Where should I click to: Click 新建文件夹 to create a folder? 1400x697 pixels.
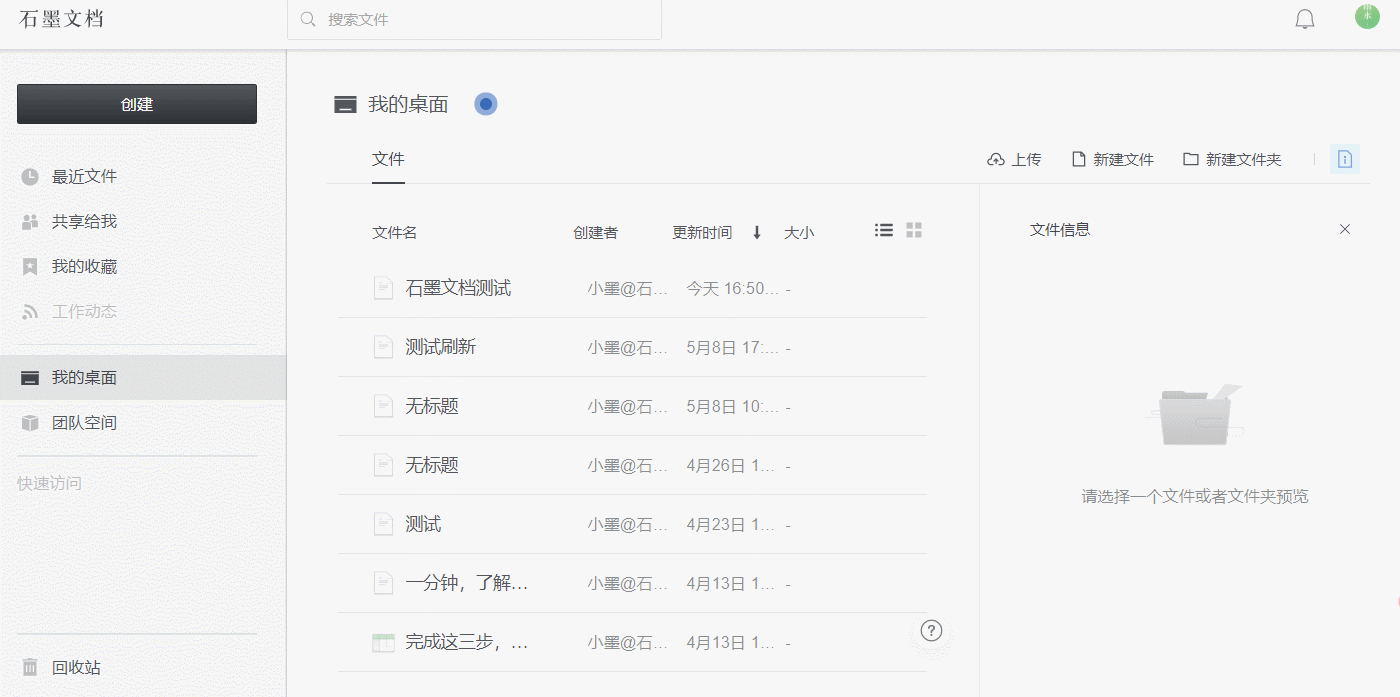click(1232, 159)
